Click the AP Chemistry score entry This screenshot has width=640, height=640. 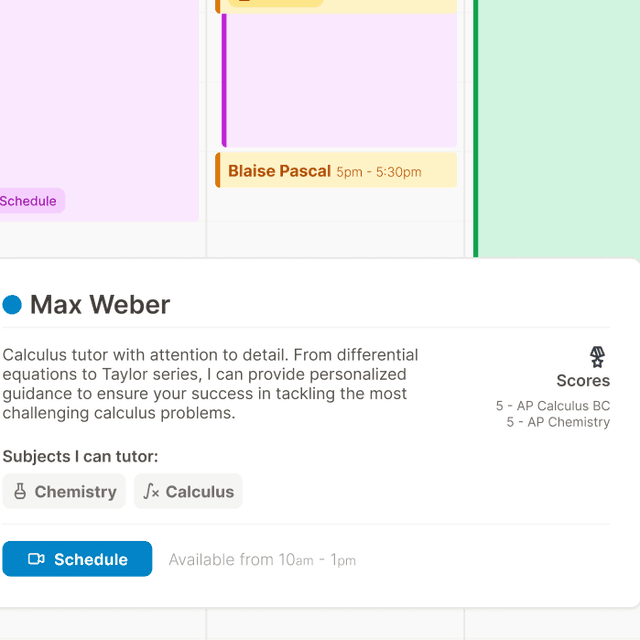coord(558,422)
